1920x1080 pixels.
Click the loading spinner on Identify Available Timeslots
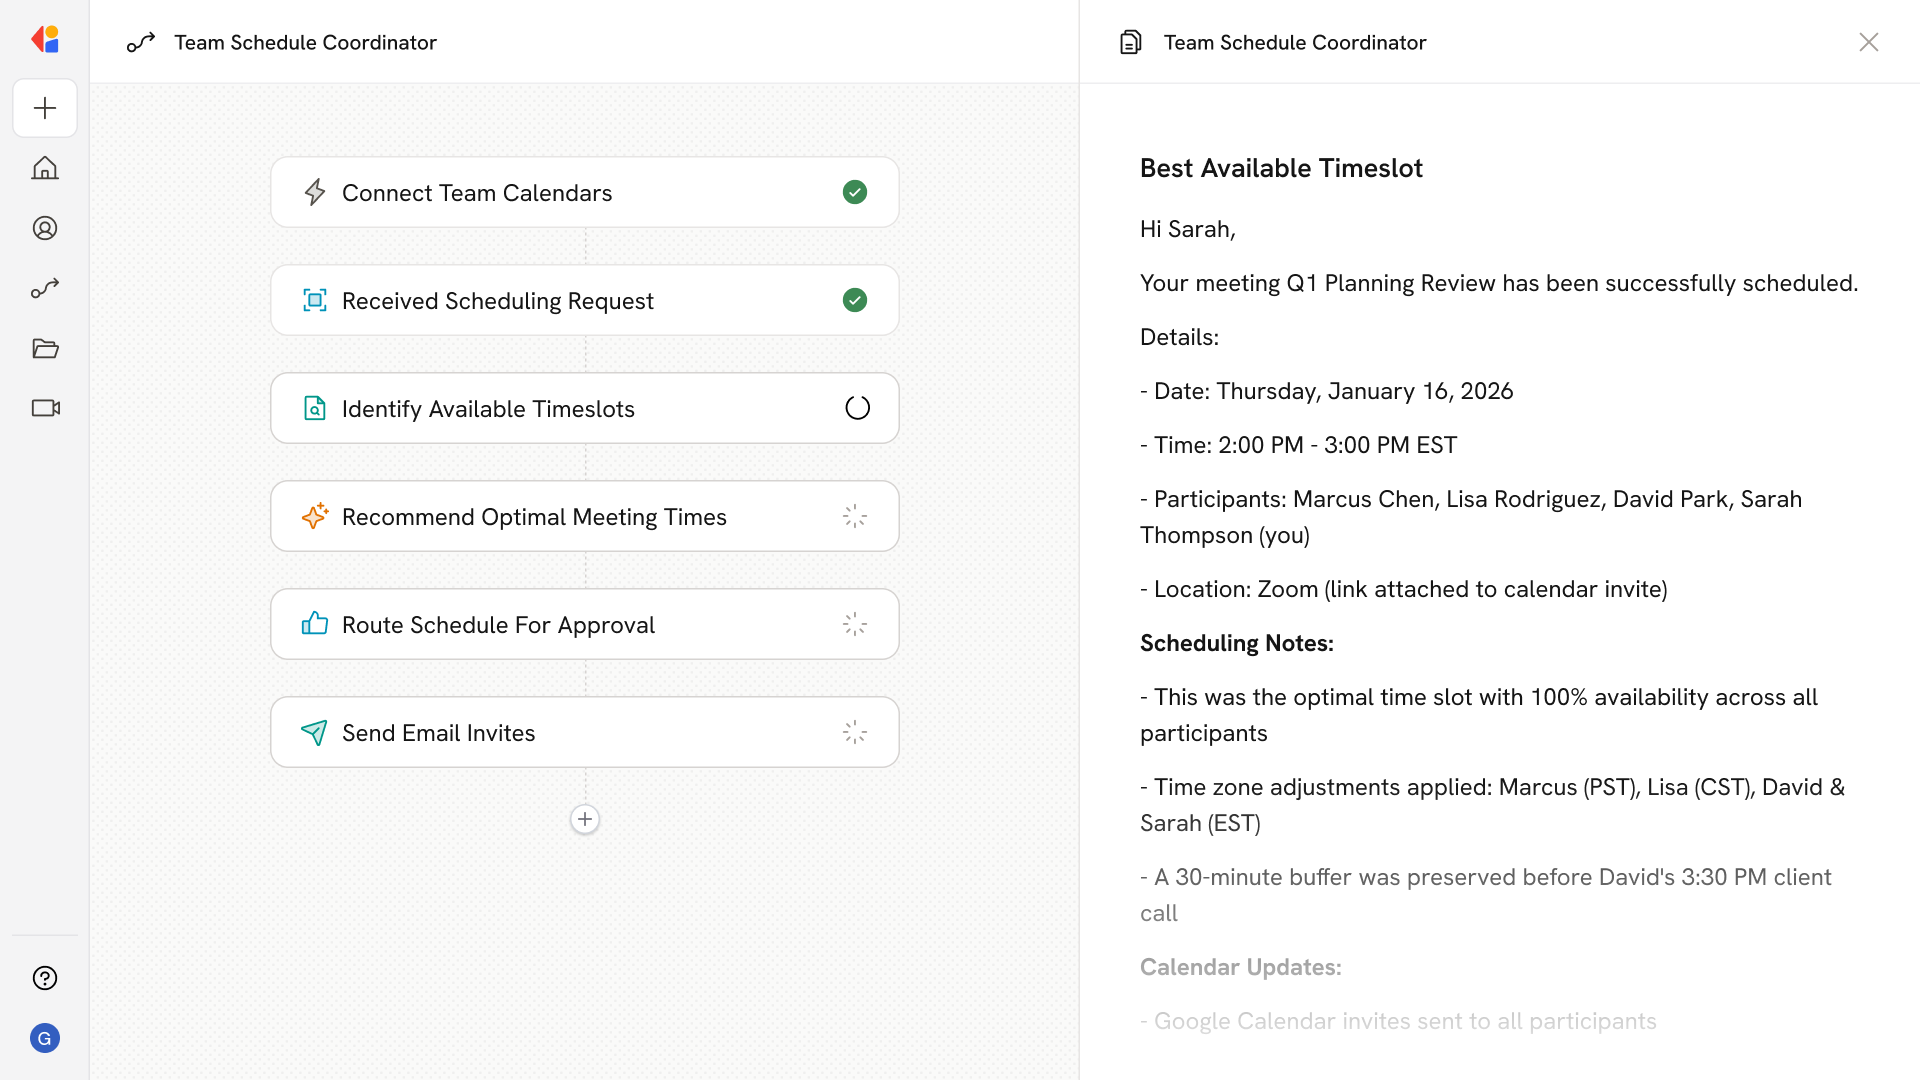856,408
